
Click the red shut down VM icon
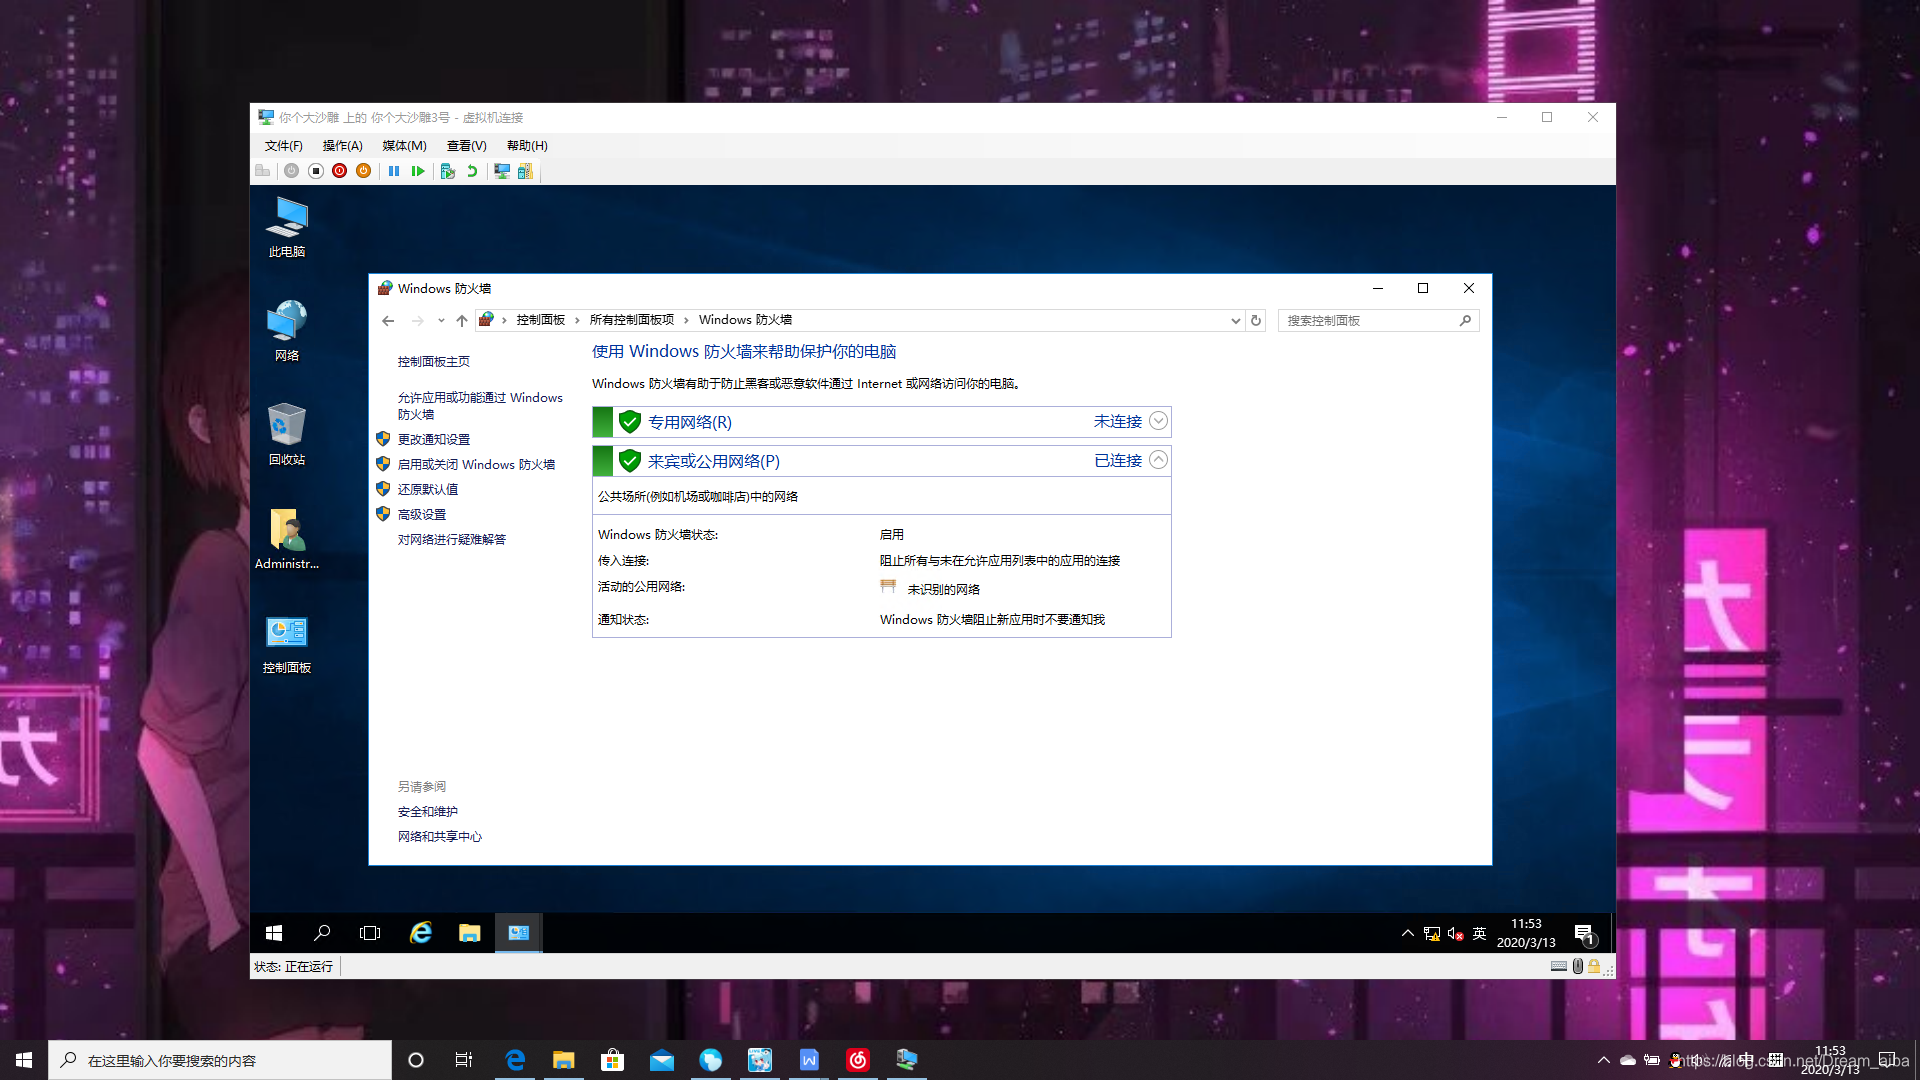[340, 171]
